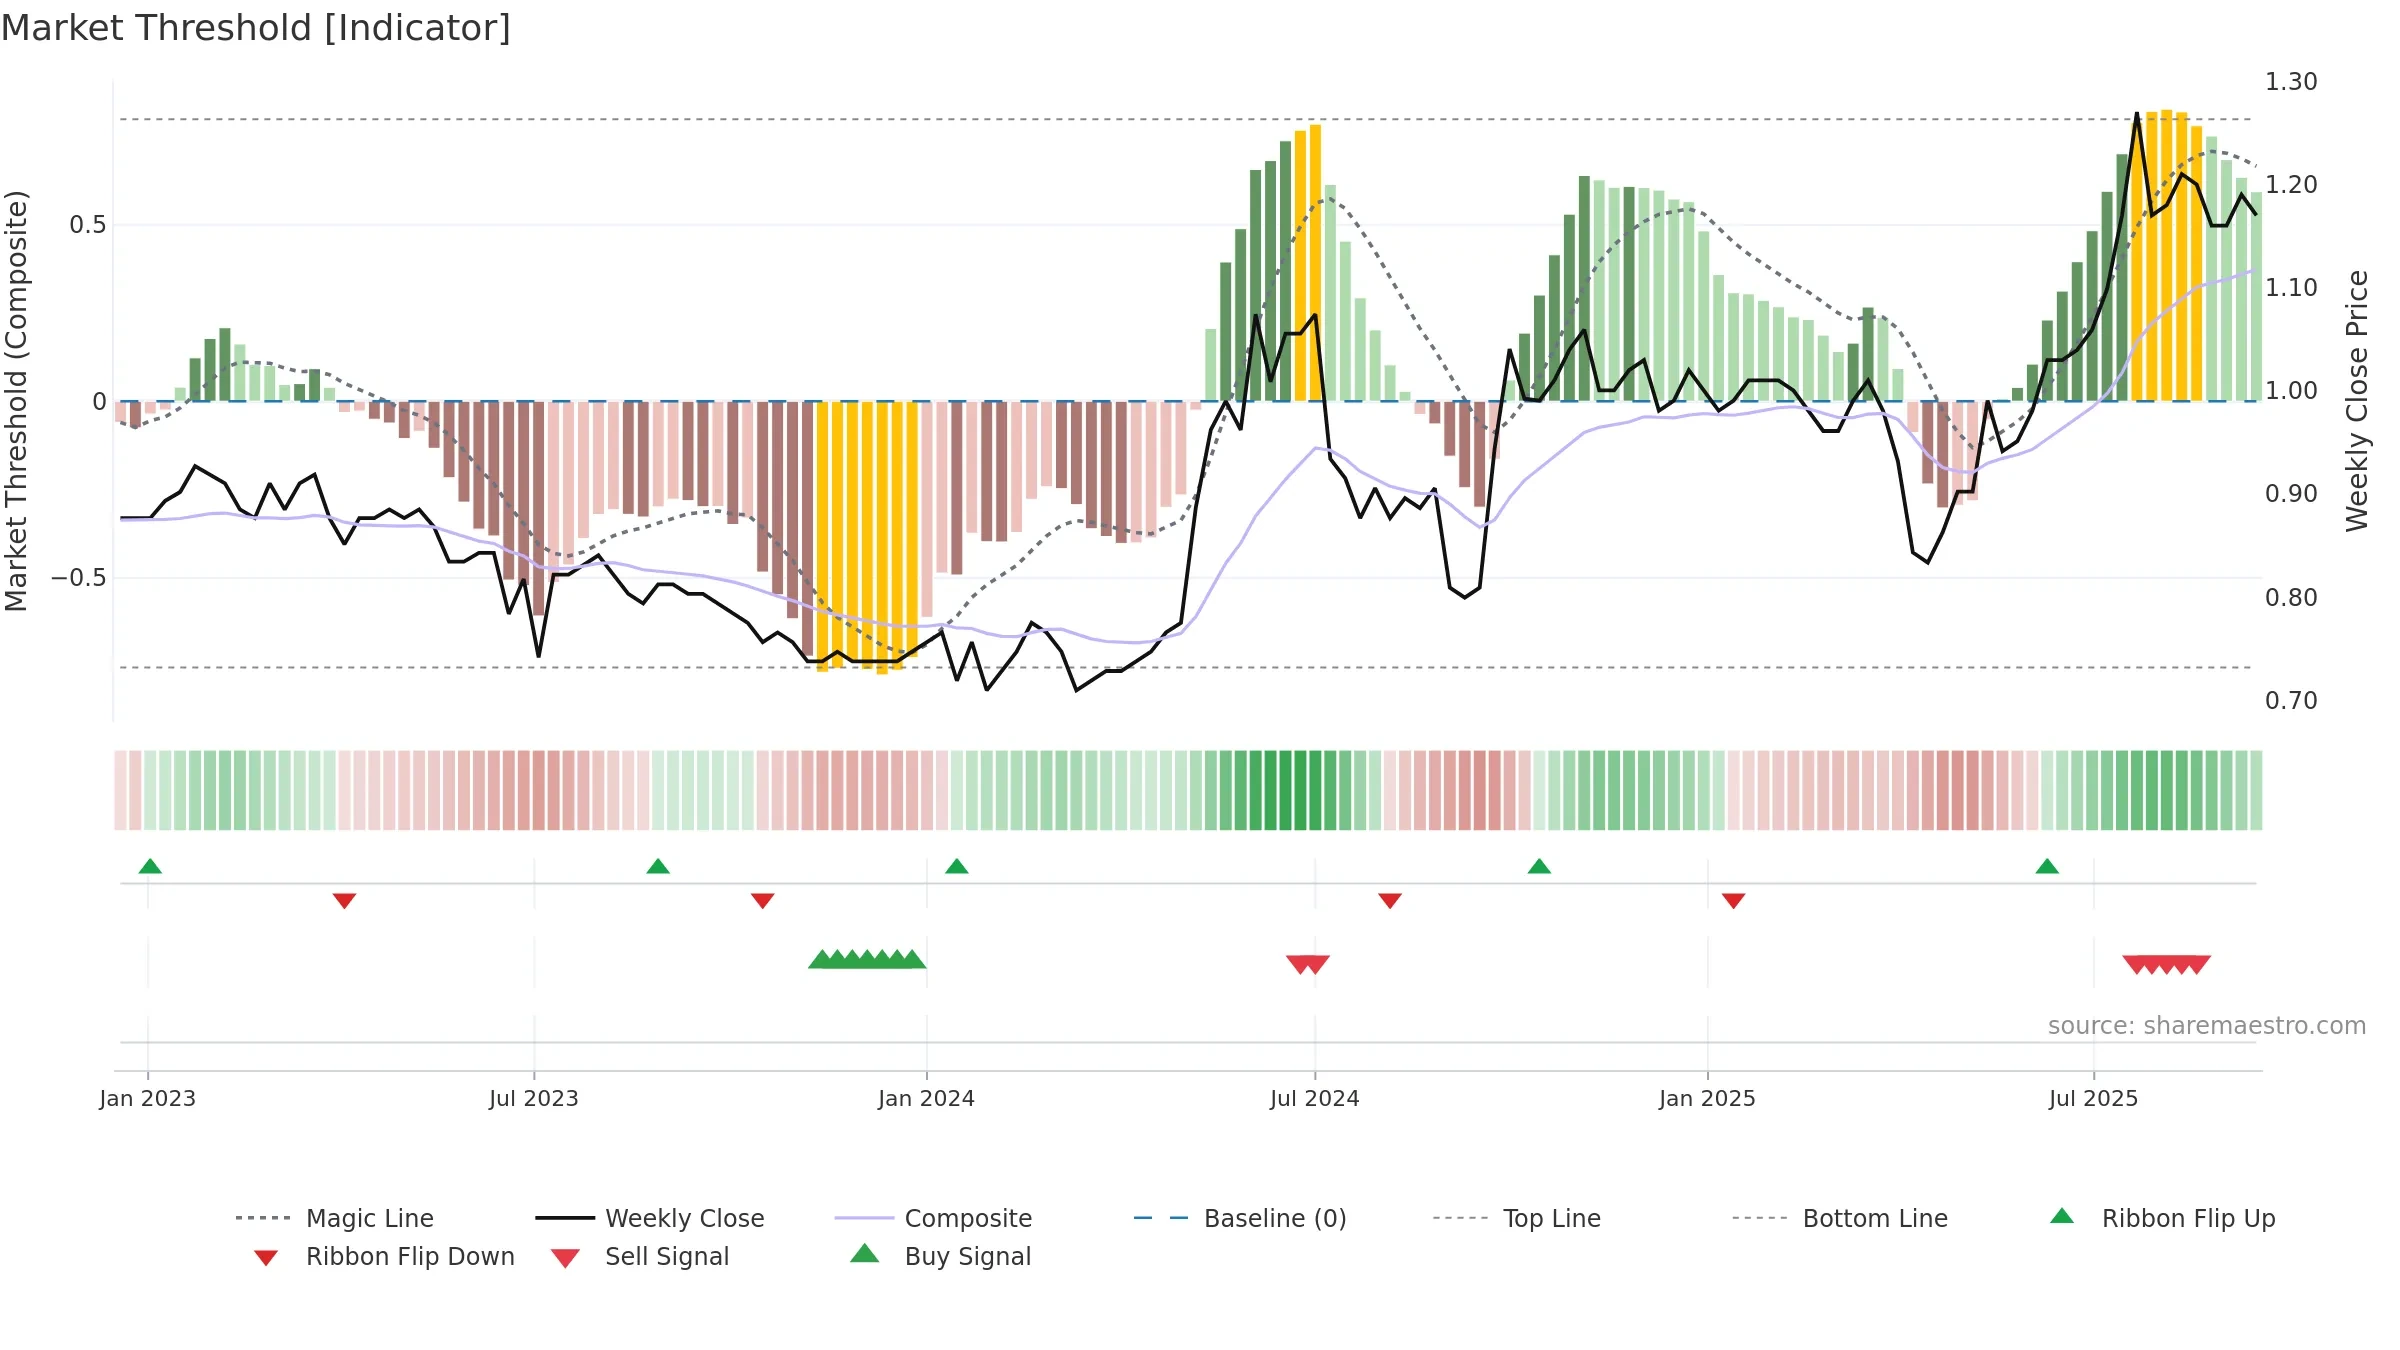Click the 0.90 price axis value
The image size is (2400, 1350).
click(x=2291, y=494)
